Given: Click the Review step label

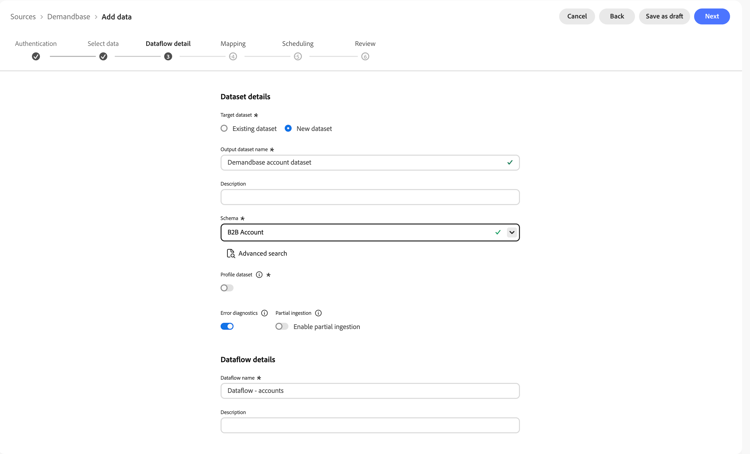Looking at the screenshot, I should click(365, 44).
